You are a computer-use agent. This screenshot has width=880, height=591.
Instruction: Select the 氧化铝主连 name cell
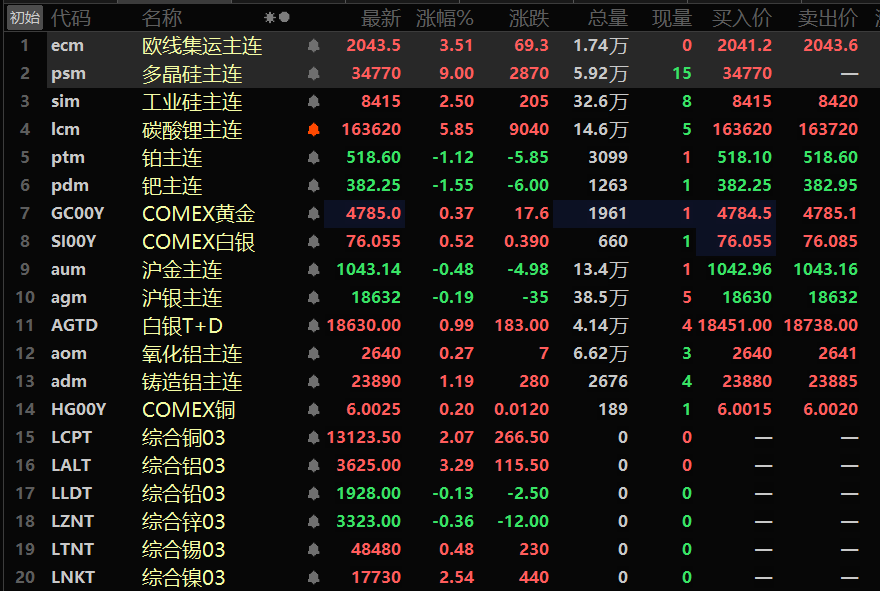(192, 354)
